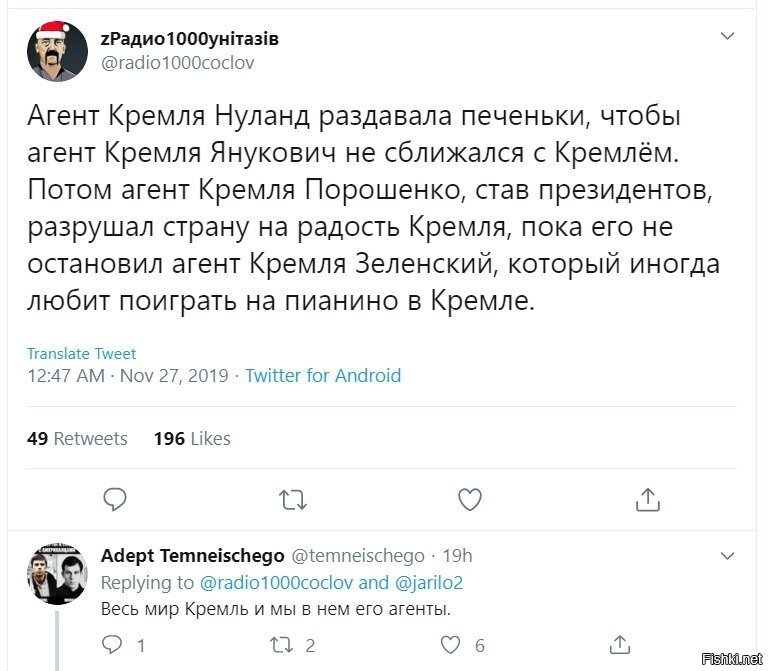
Task: Share the main tweet via share icon
Action: click(648, 500)
